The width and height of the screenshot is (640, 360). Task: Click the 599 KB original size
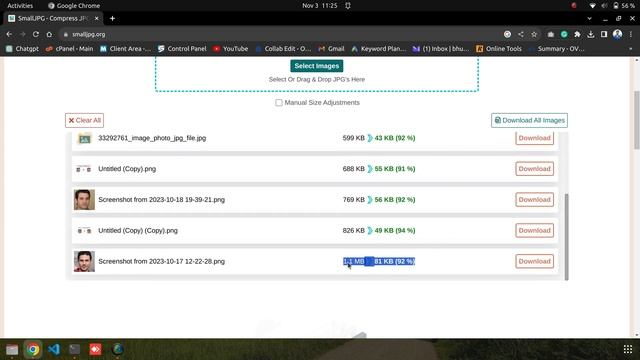pyautogui.click(x=353, y=138)
